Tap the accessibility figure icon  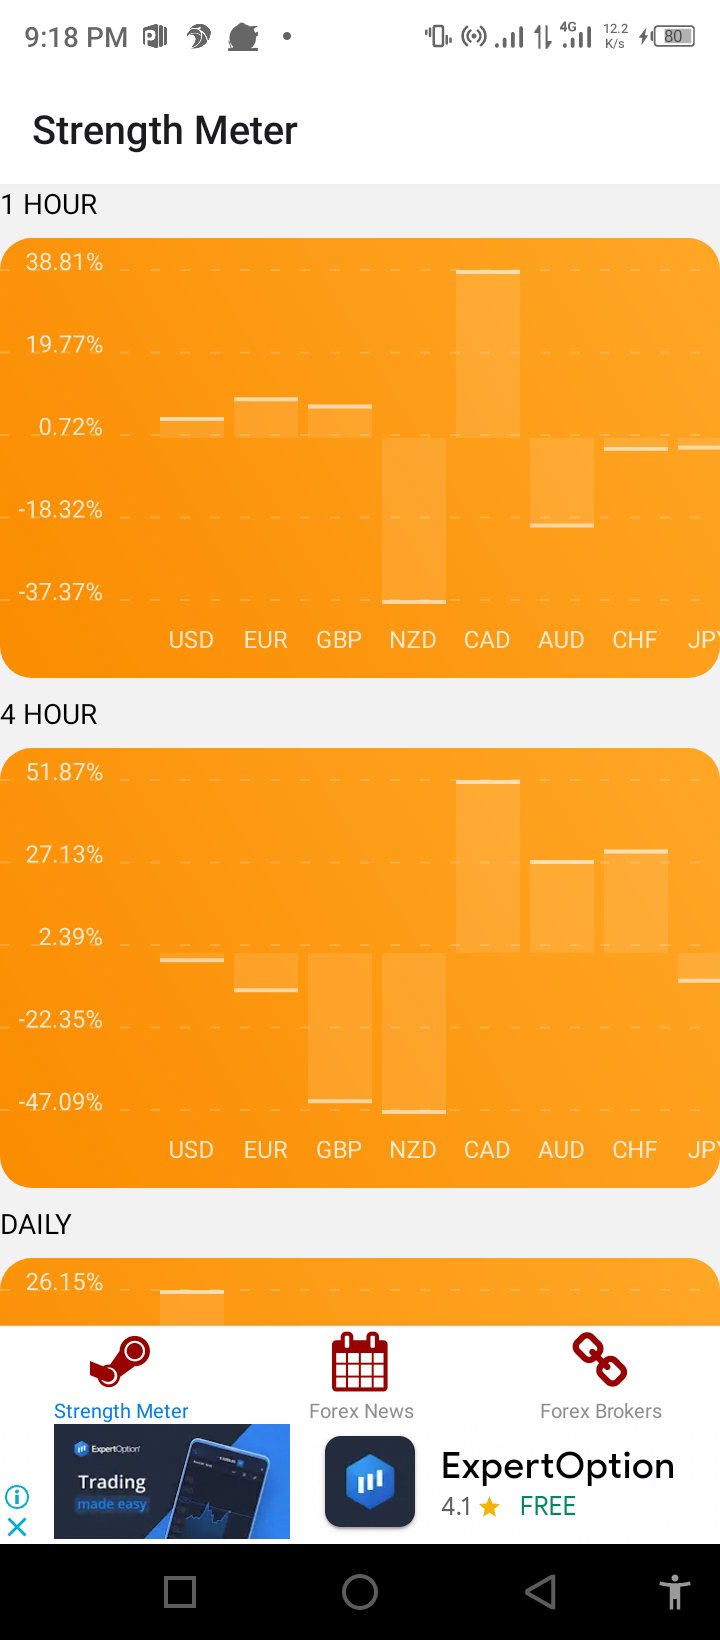click(x=675, y=1592)
